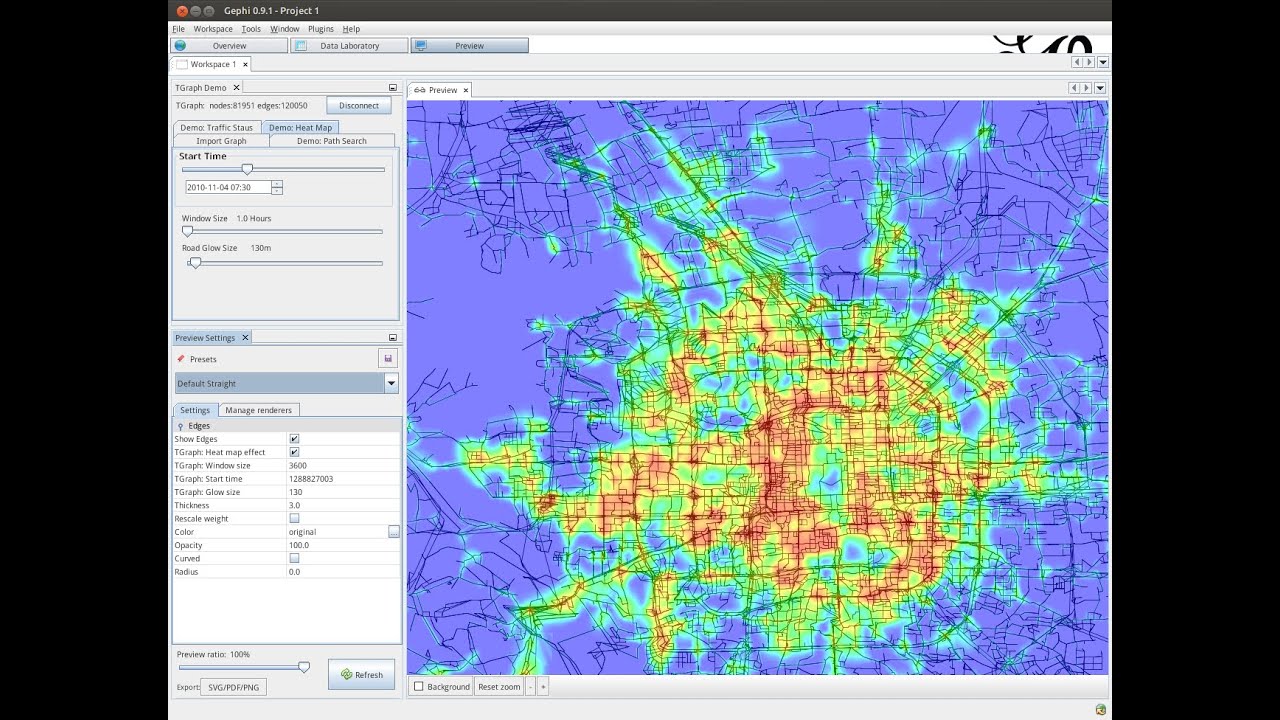
Task: Zoom out with the minus button
Action: [530, 687]
